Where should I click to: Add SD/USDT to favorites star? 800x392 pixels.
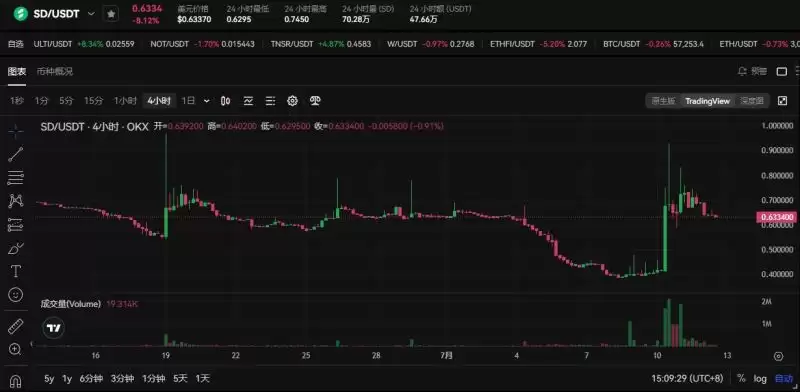point(111,14)
